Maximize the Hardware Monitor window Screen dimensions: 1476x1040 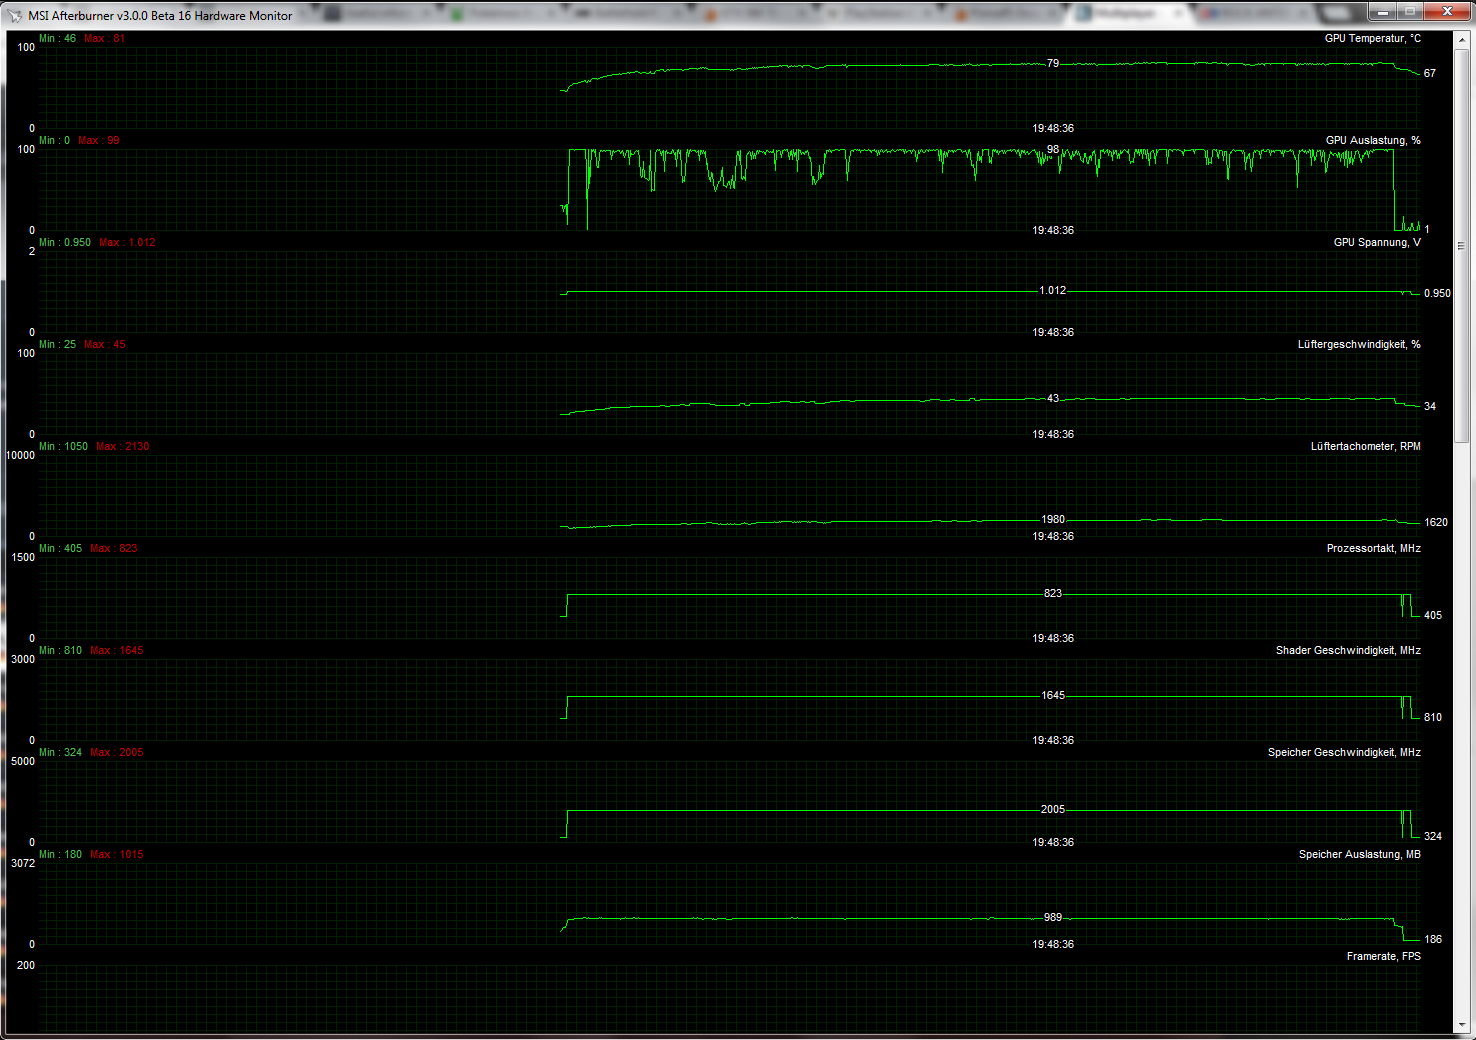1410,12
